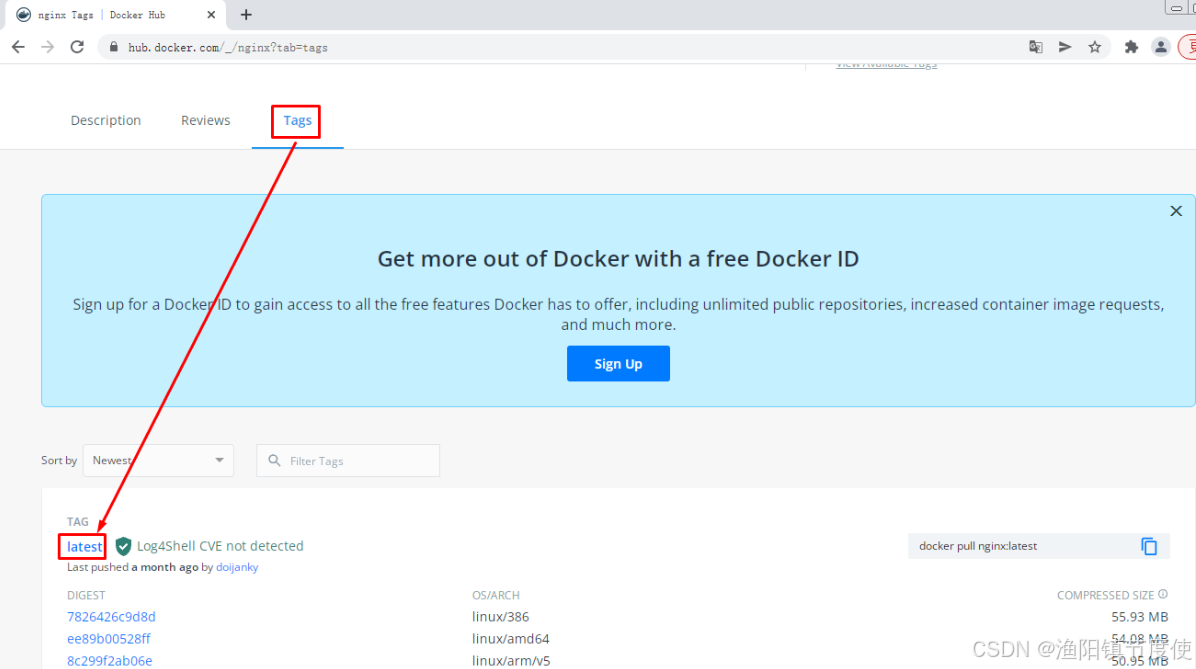Screen dimensions: 1196x669
Task: Open the doijanky user link
Action: click(x=236, y=568)
